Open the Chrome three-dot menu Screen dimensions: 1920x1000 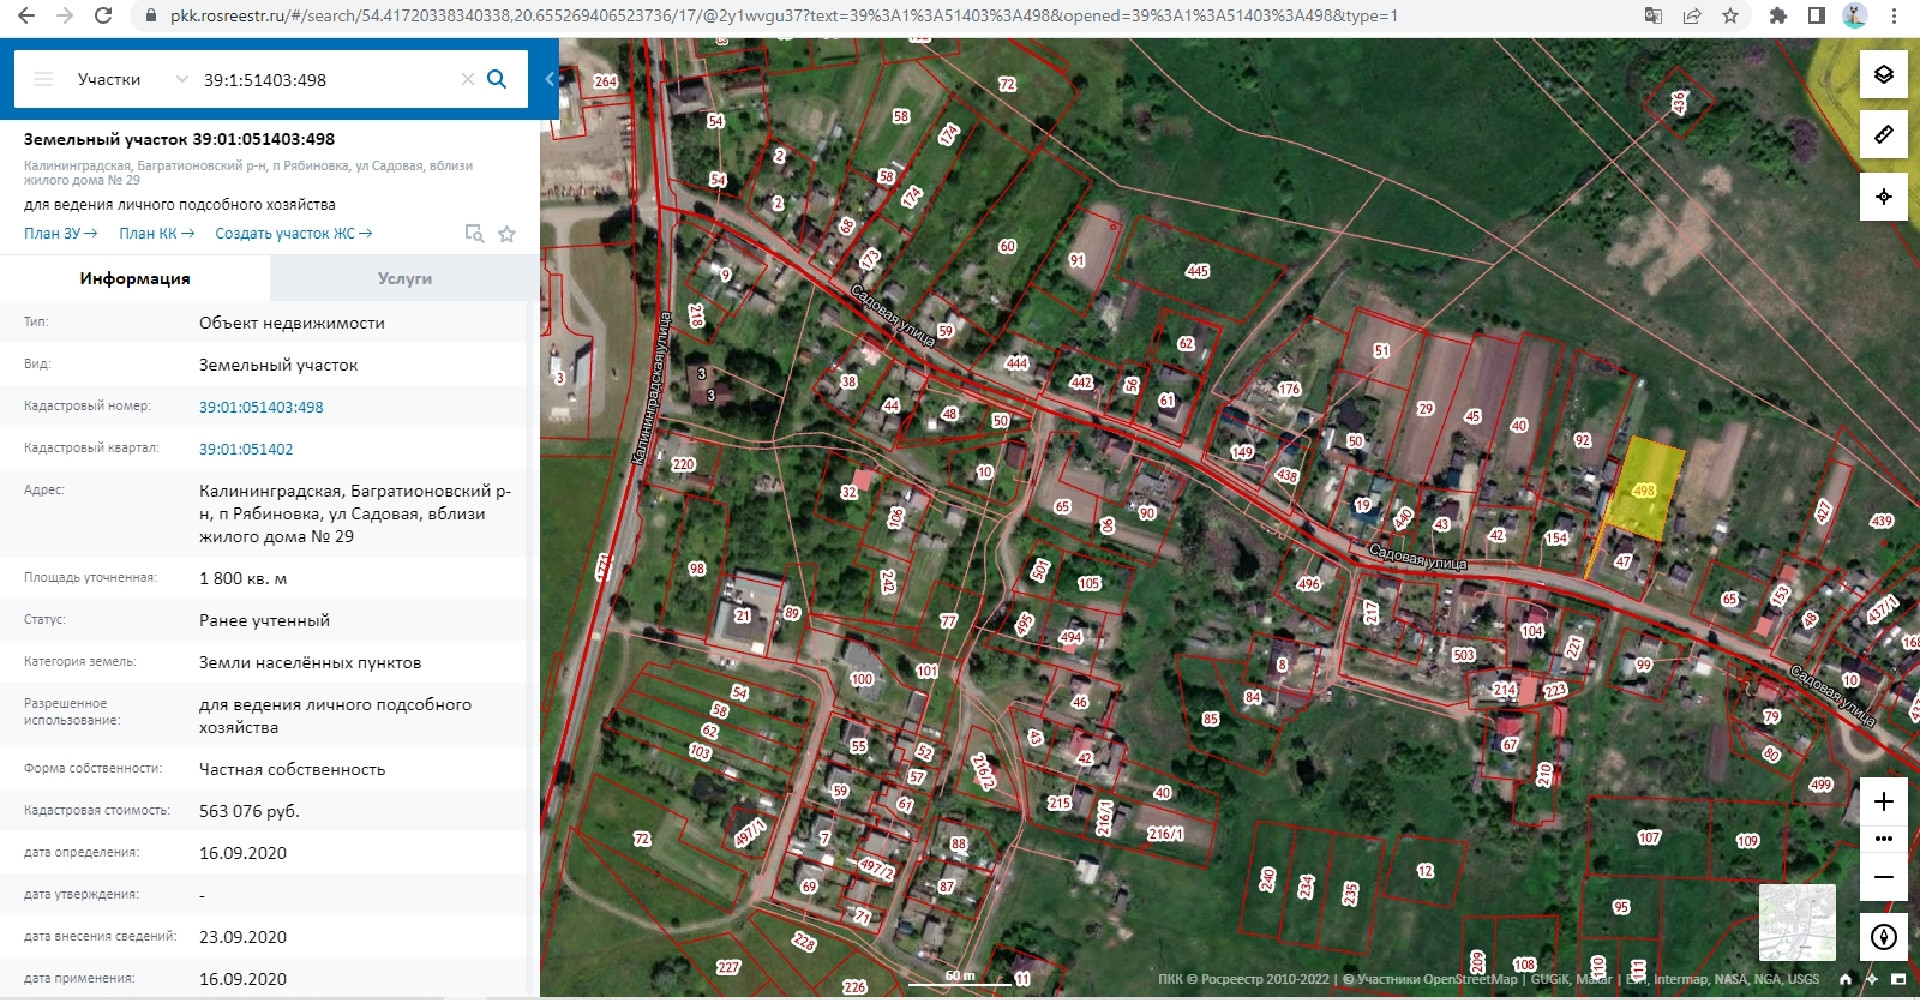(x=1893, y=16)
